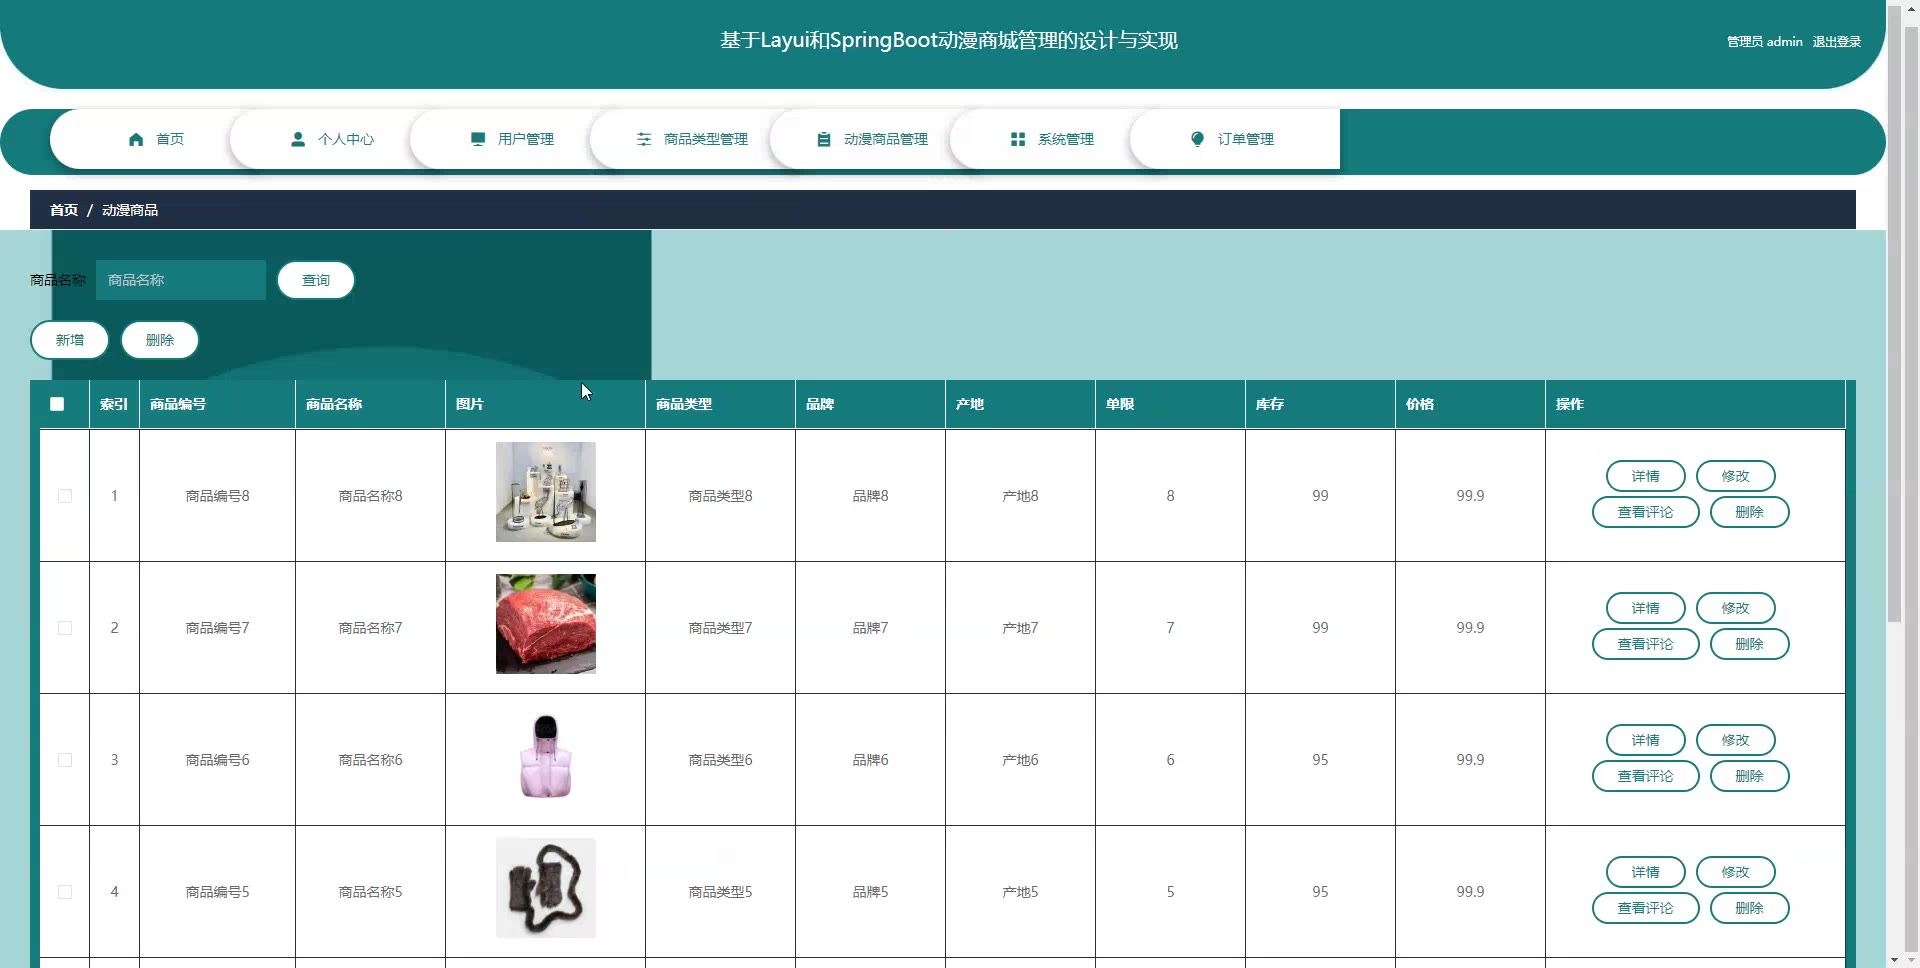Click the 商品编号5 cell
The width and height of the screenshot is (1920, 968).
[217, 892]
